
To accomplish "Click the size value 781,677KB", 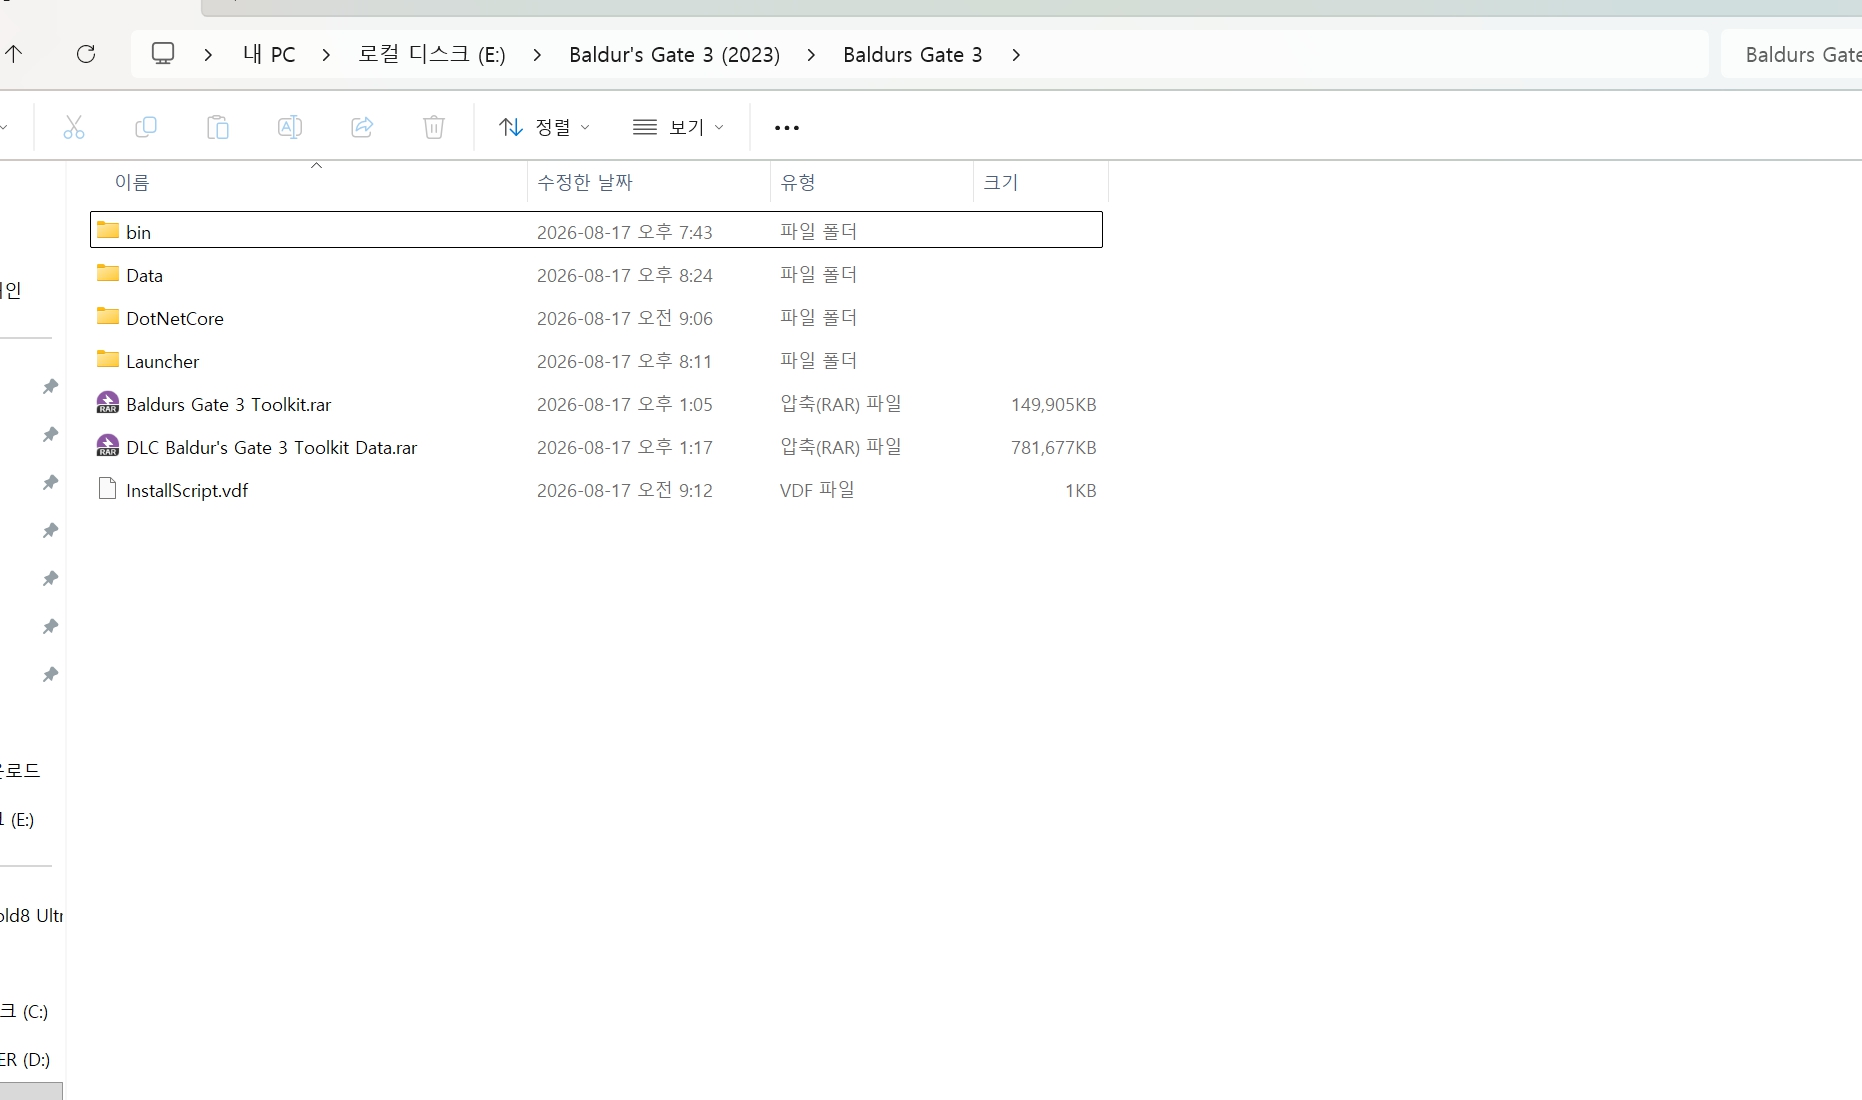I will click(1054, 447).
